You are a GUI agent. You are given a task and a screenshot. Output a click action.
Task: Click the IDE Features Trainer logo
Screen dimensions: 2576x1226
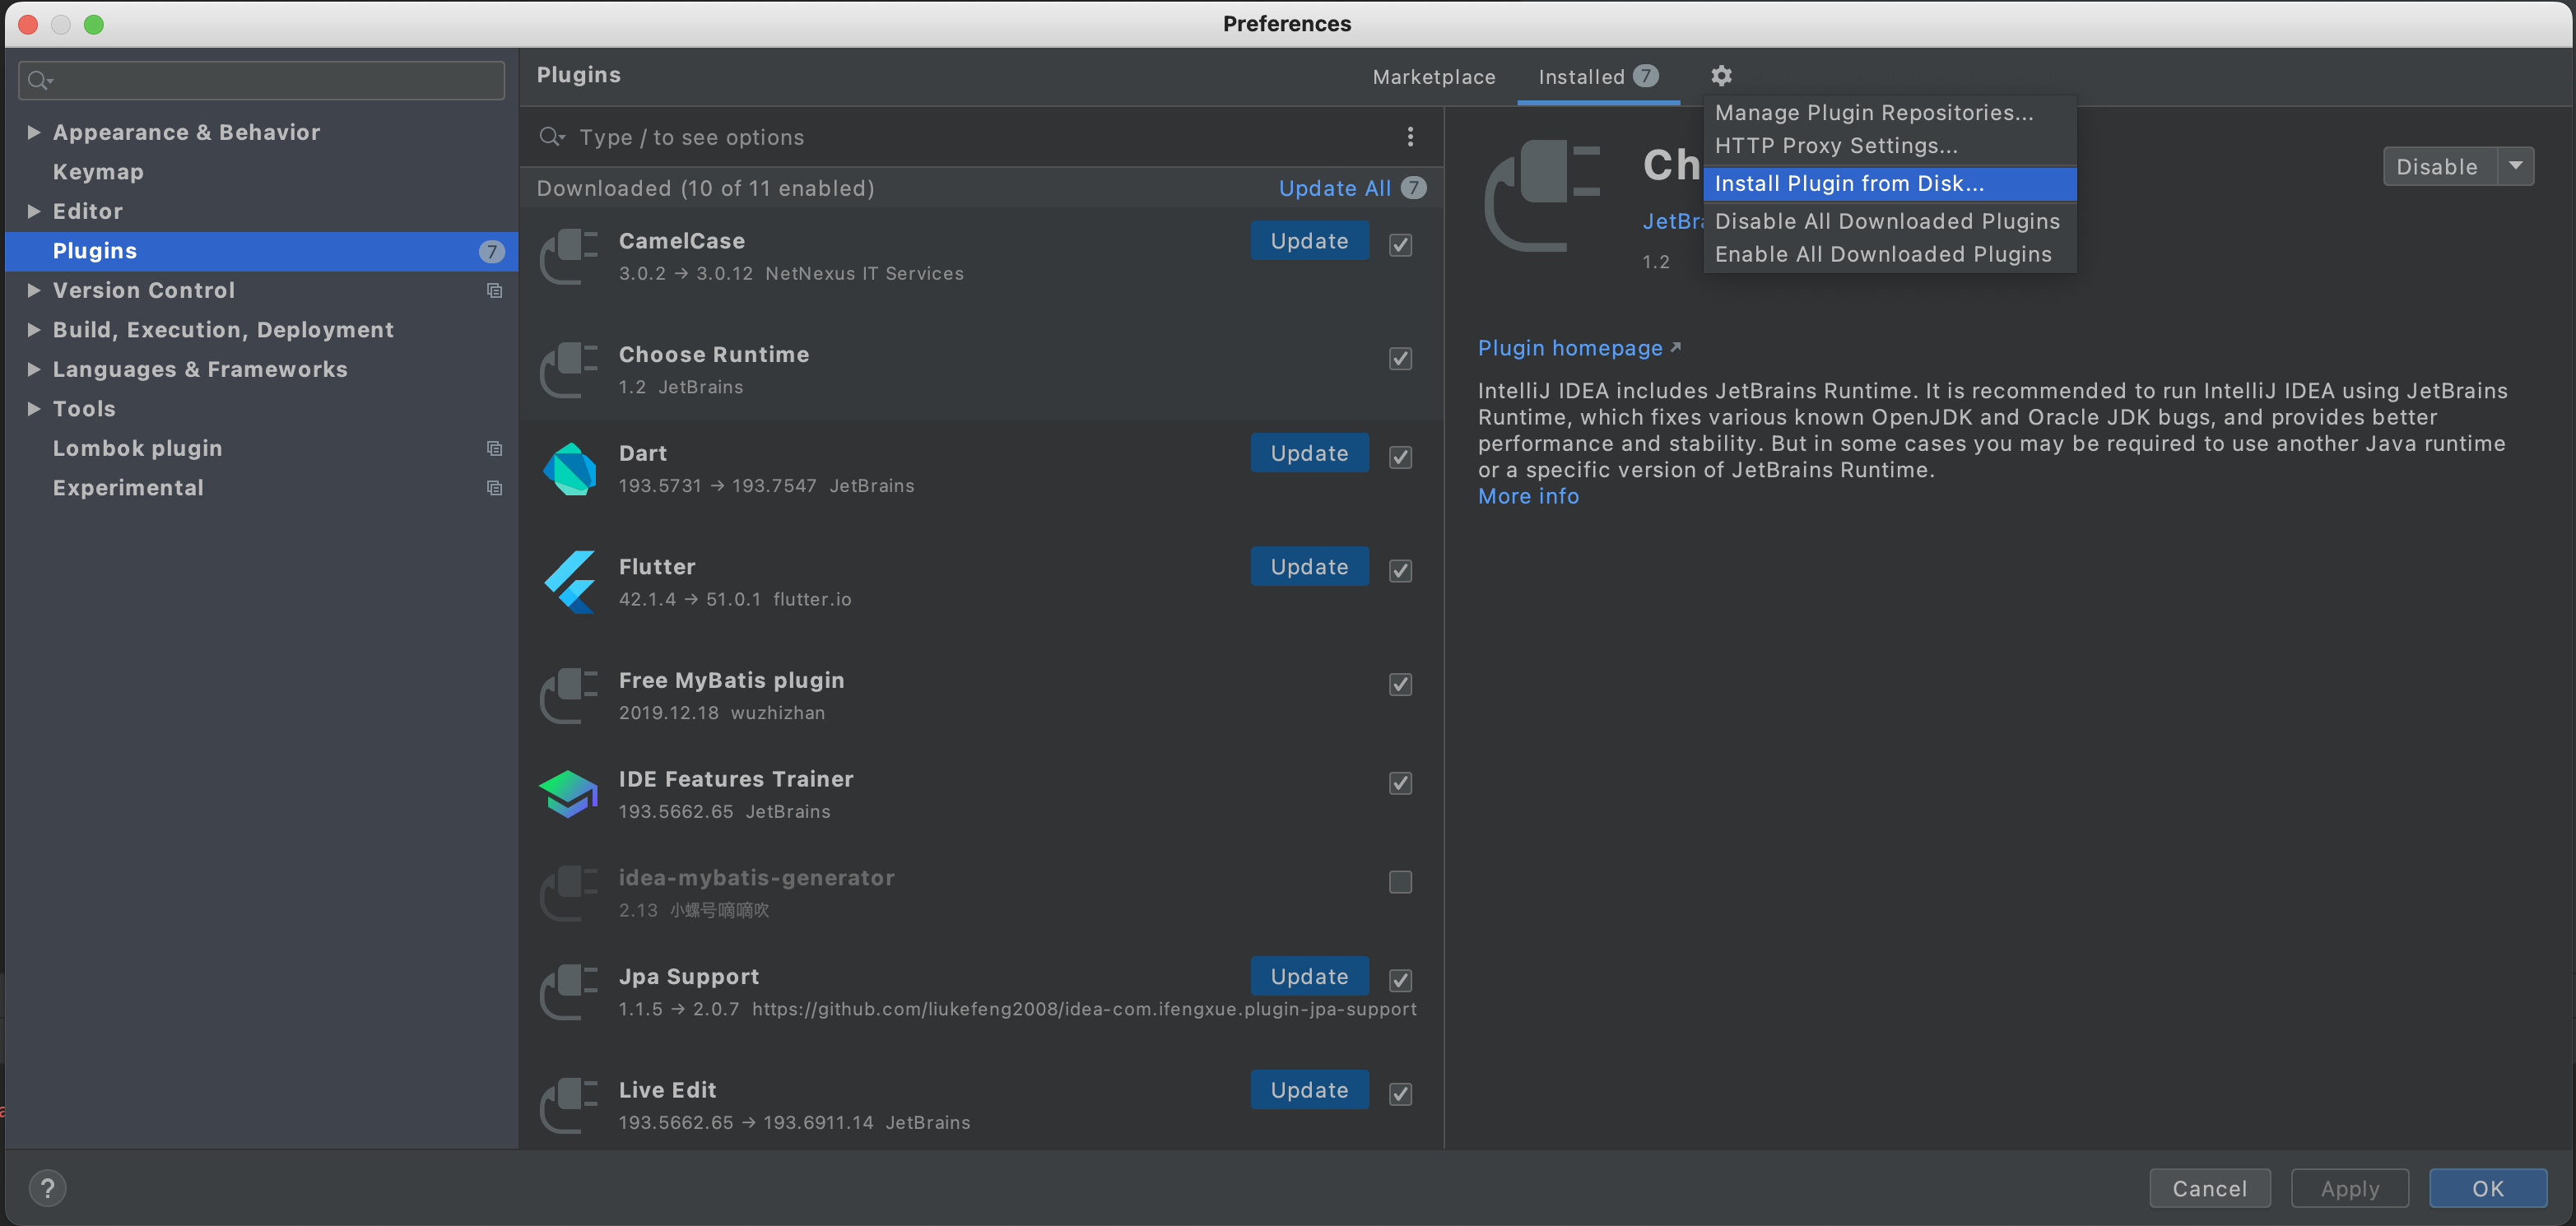point(569,794)
